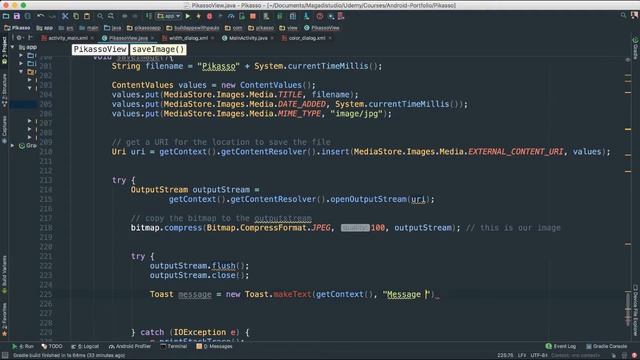Click the tool window toggle status icon
This screenshot has height=360, width=640.
point(5,356)
